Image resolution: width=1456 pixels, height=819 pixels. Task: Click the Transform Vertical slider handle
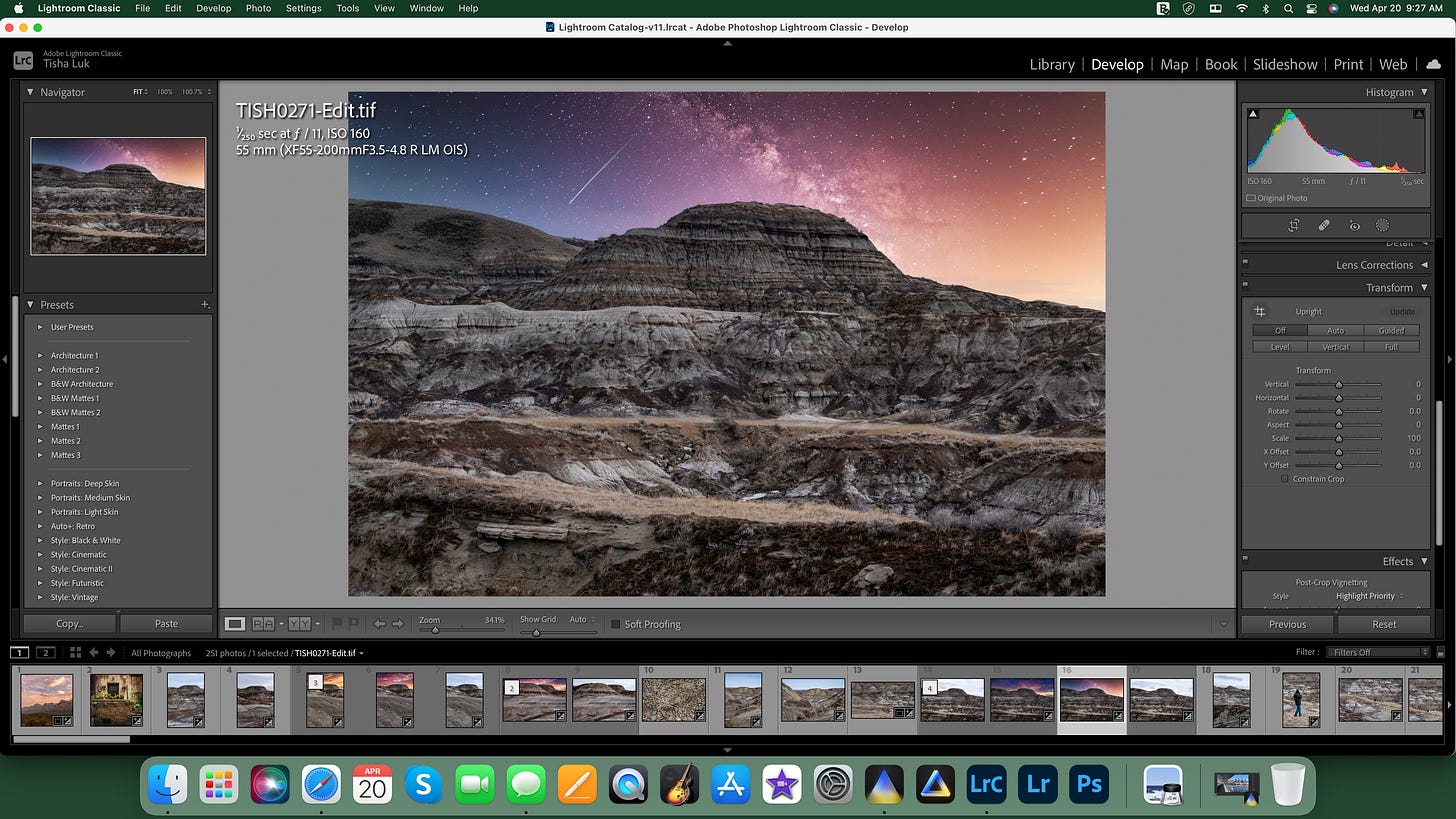tap(1338, 384)
